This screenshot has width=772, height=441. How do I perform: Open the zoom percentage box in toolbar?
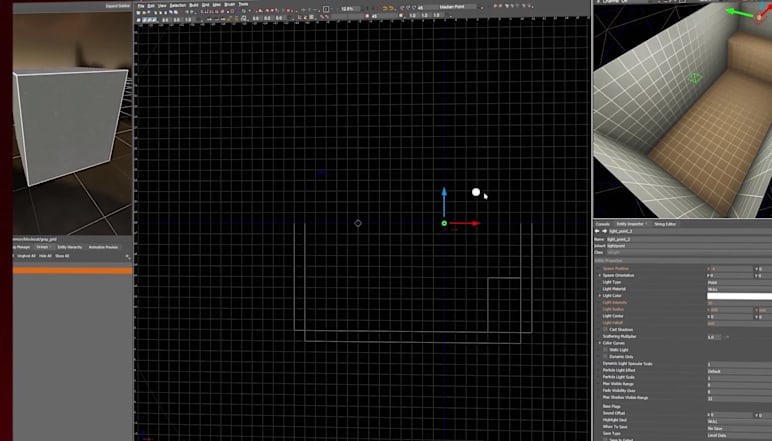point(351,9)
